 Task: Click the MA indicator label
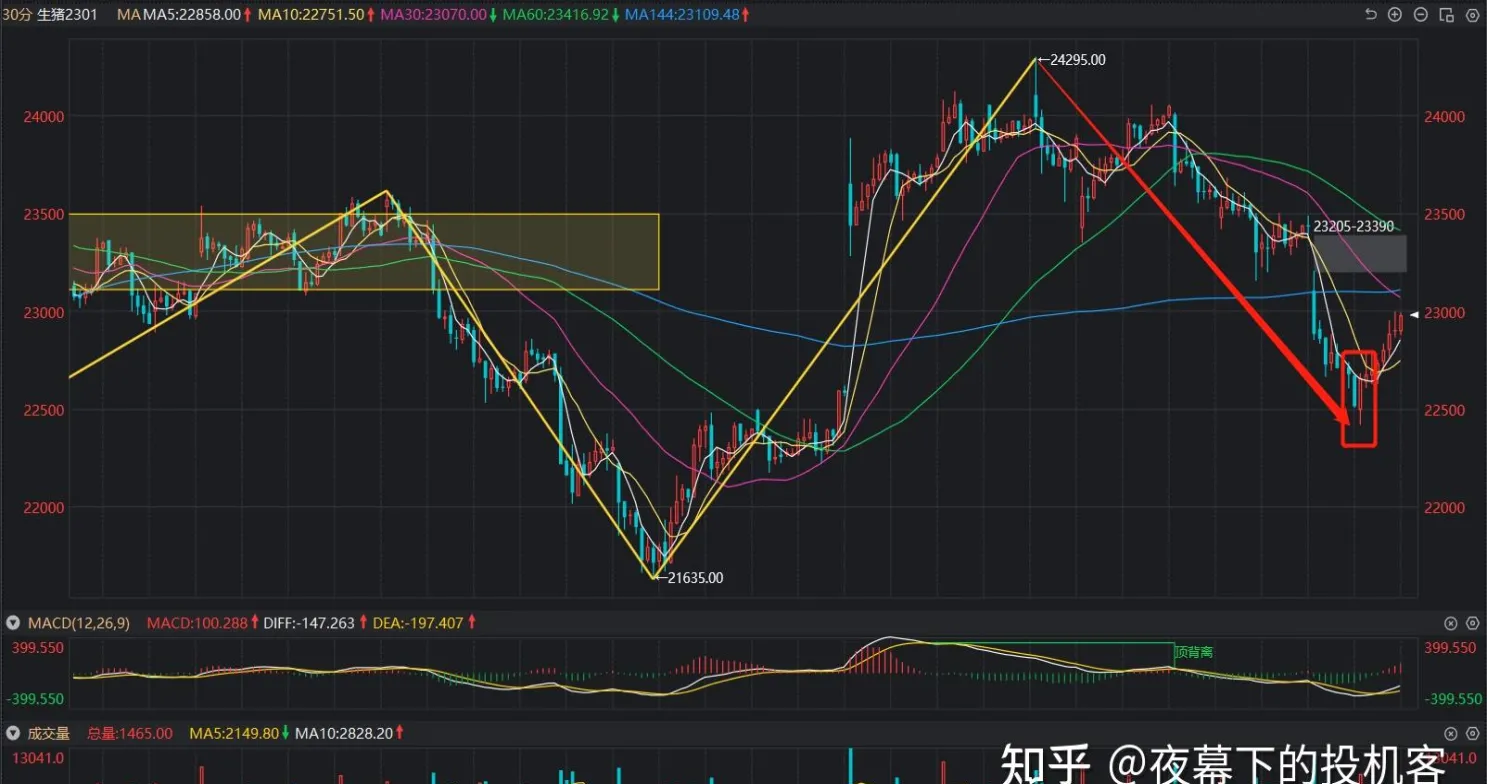[x=128, y=15]
